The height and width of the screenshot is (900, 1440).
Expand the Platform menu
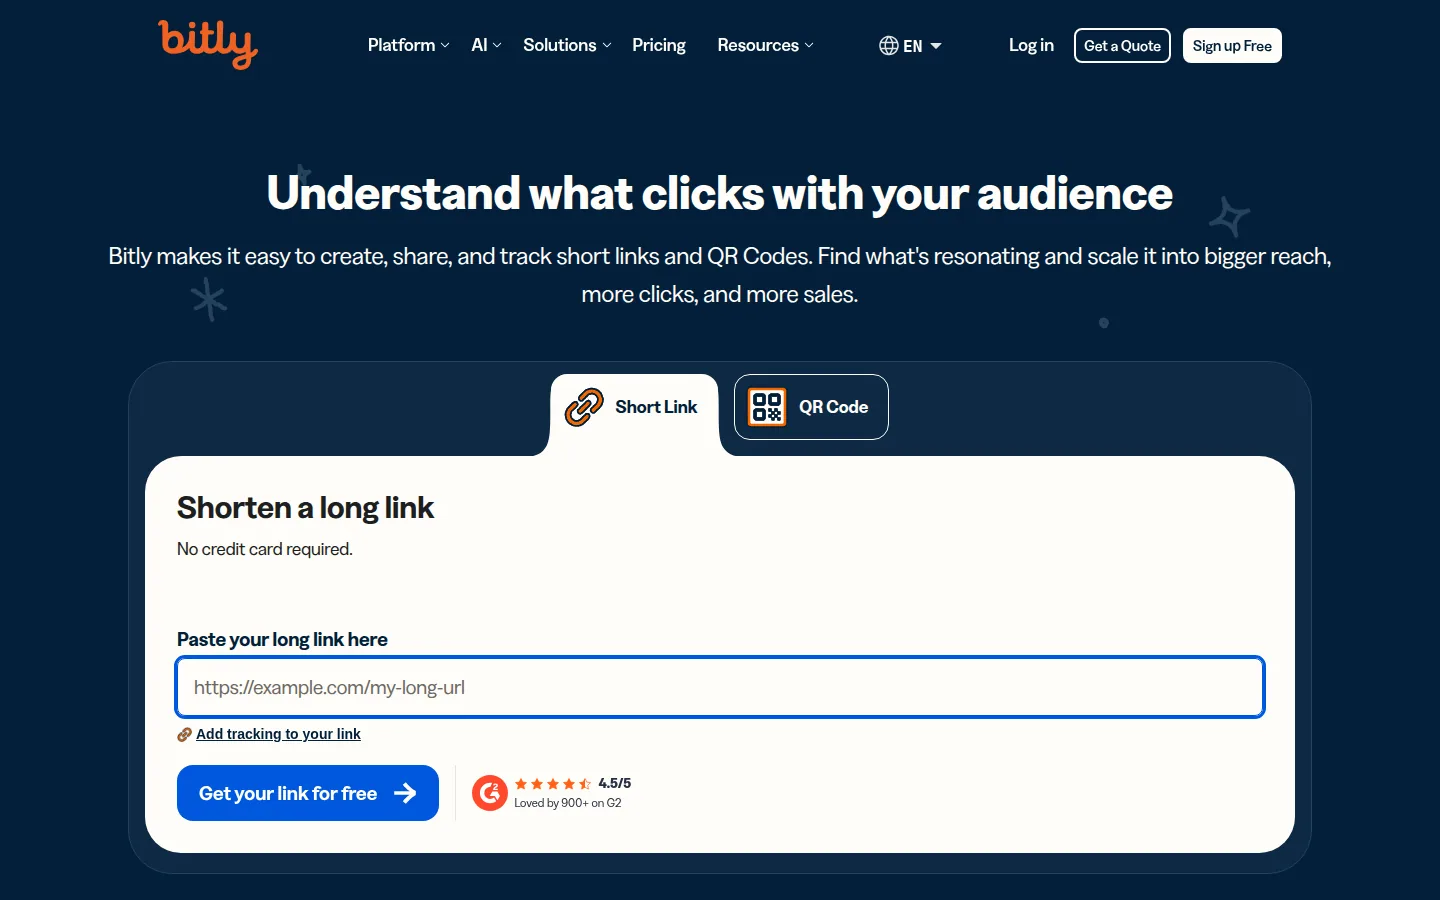(x=409, y=45)
